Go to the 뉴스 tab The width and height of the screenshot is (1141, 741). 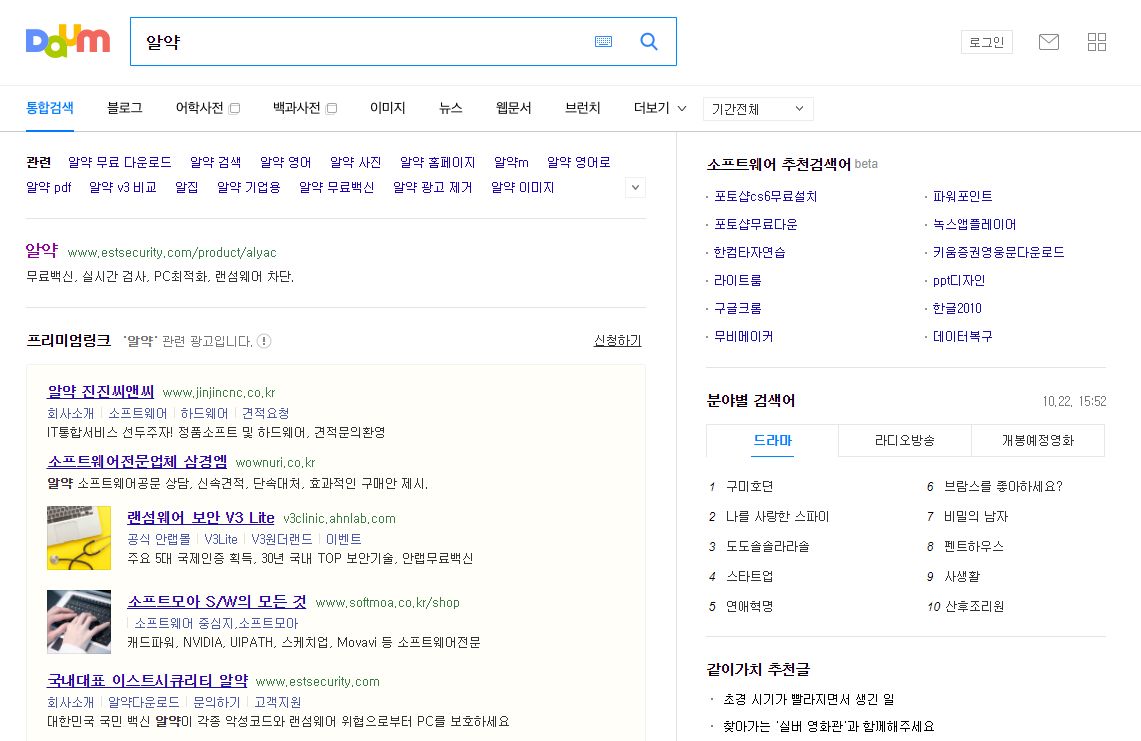click(x=450, y=108)
